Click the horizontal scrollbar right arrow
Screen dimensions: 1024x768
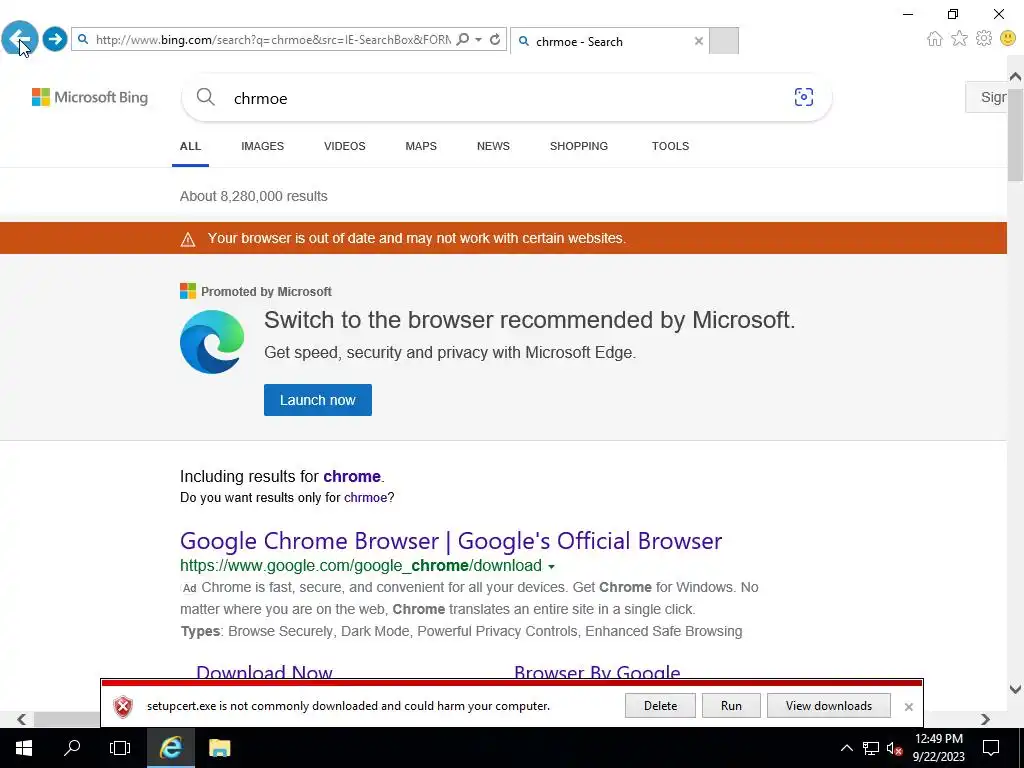pos(985,719)
